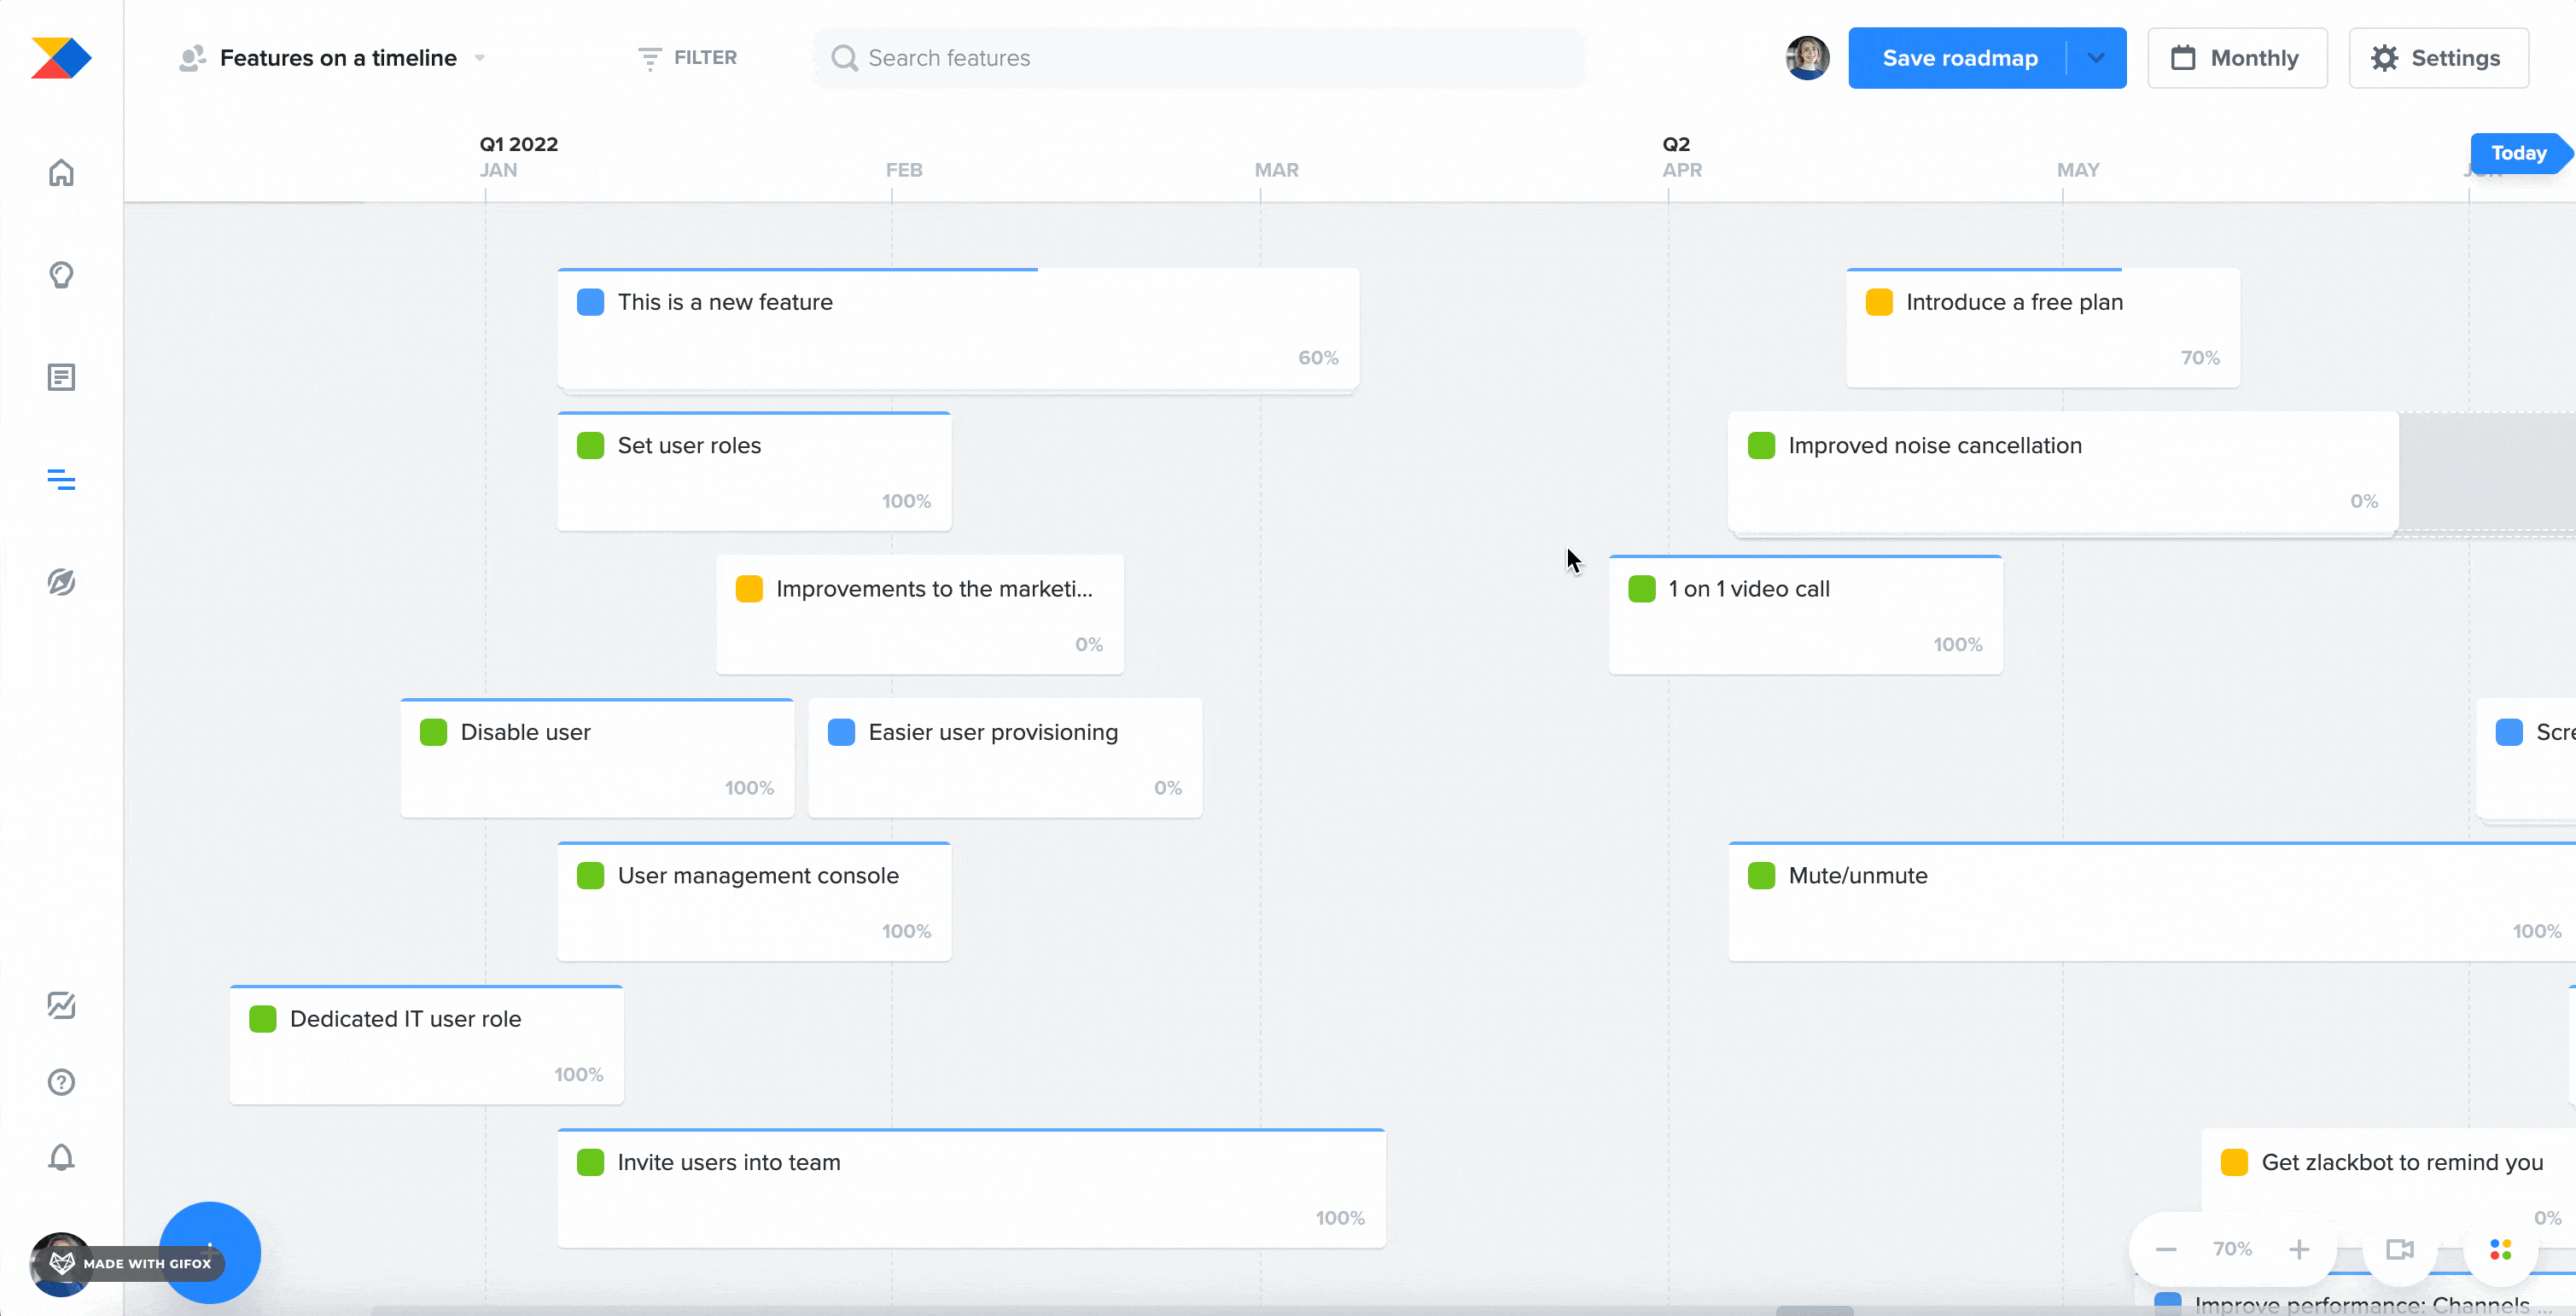This screenshot has height=1316, width=2576.
Task: Click the gear icon in Settings button
Action: click(x=2384, y=58)
